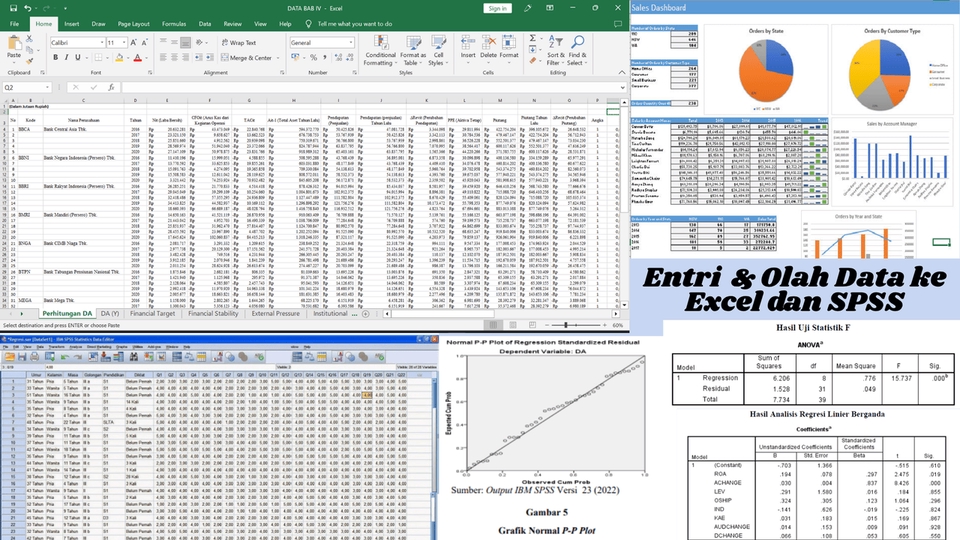Toggle Bold formatting in Font group
Image resolution: width=960 pixels, height=540 pixels.
(x=56, y=58)
